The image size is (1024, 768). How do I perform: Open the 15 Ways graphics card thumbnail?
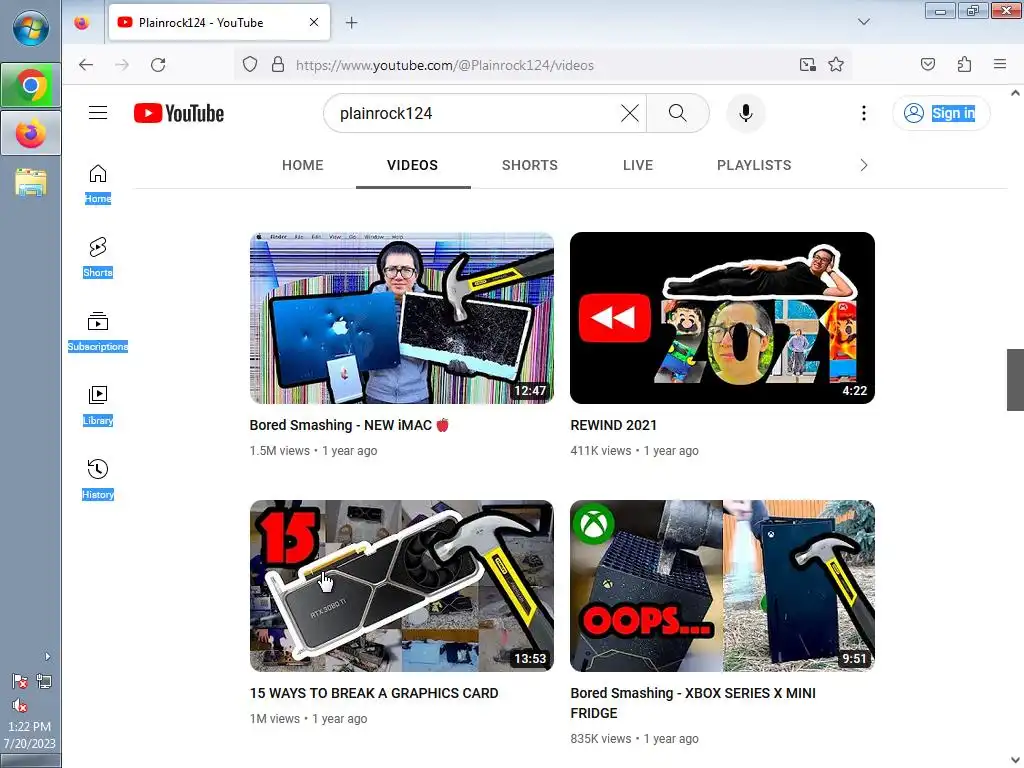[x=402, y=586]
